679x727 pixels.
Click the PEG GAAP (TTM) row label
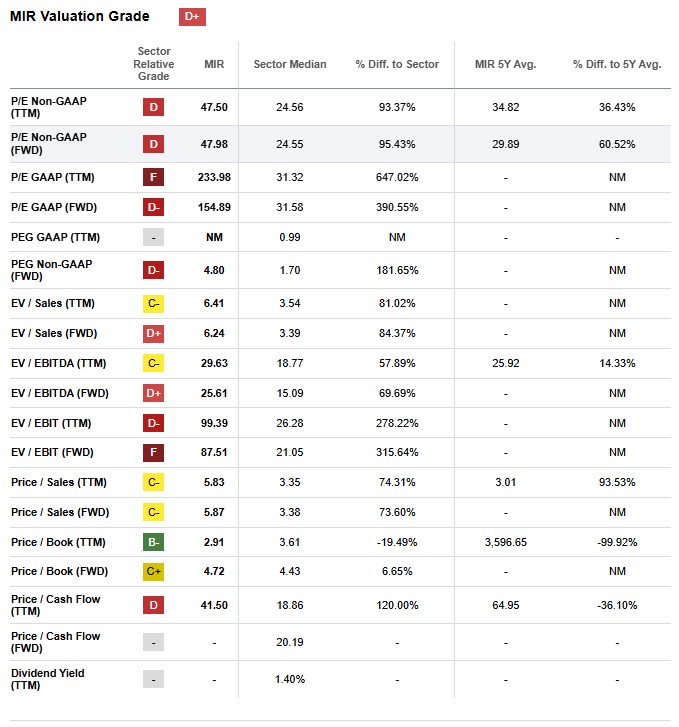pyautogui.click(x=56, y=237)
